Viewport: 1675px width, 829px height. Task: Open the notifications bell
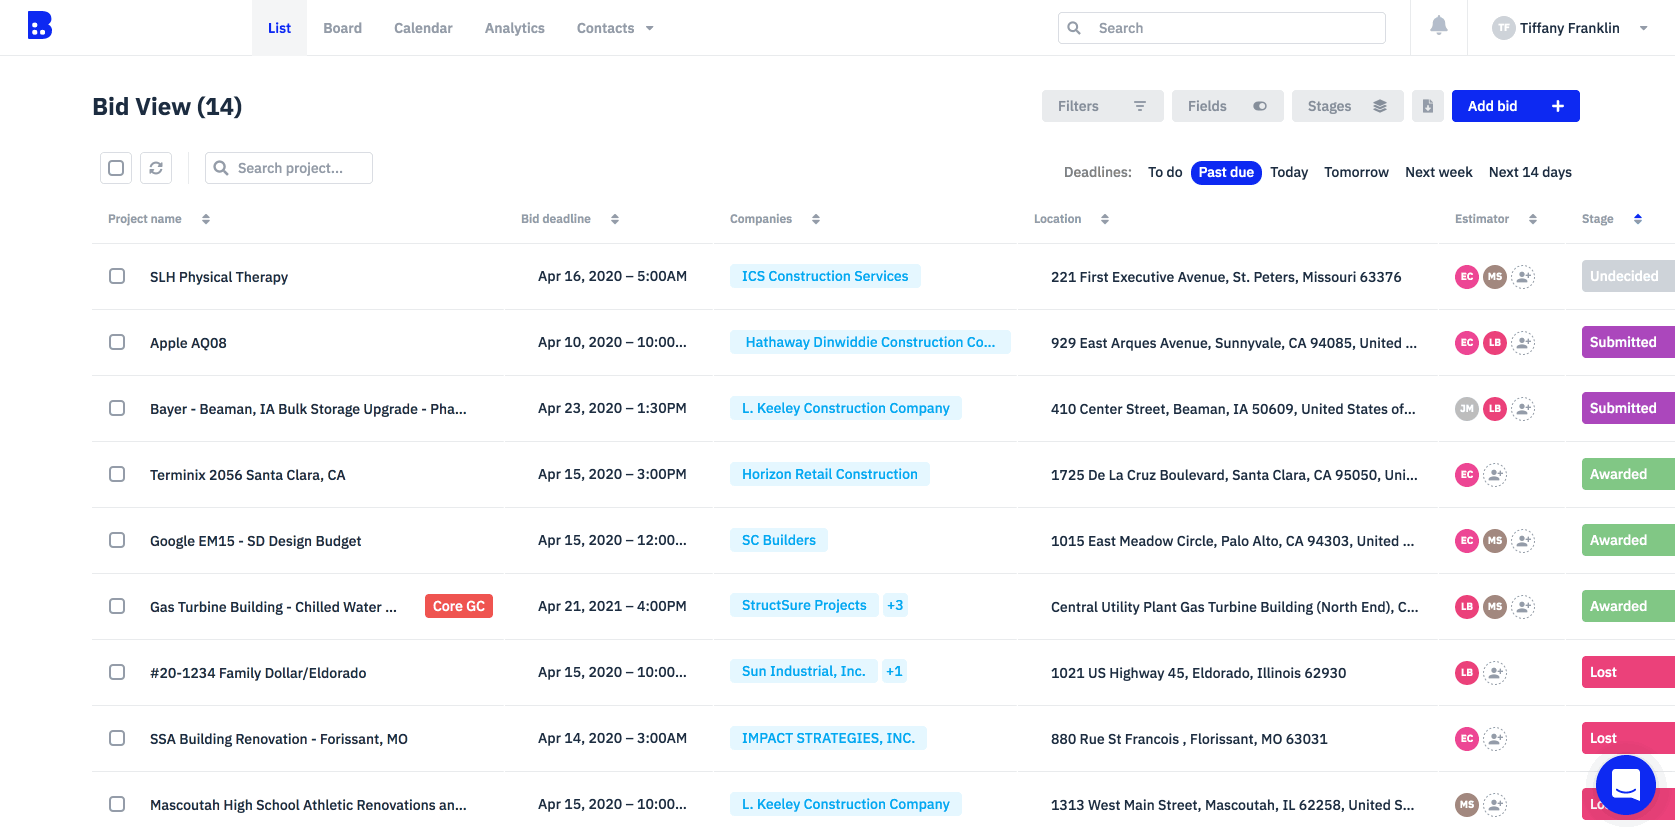click(1438, 26)
